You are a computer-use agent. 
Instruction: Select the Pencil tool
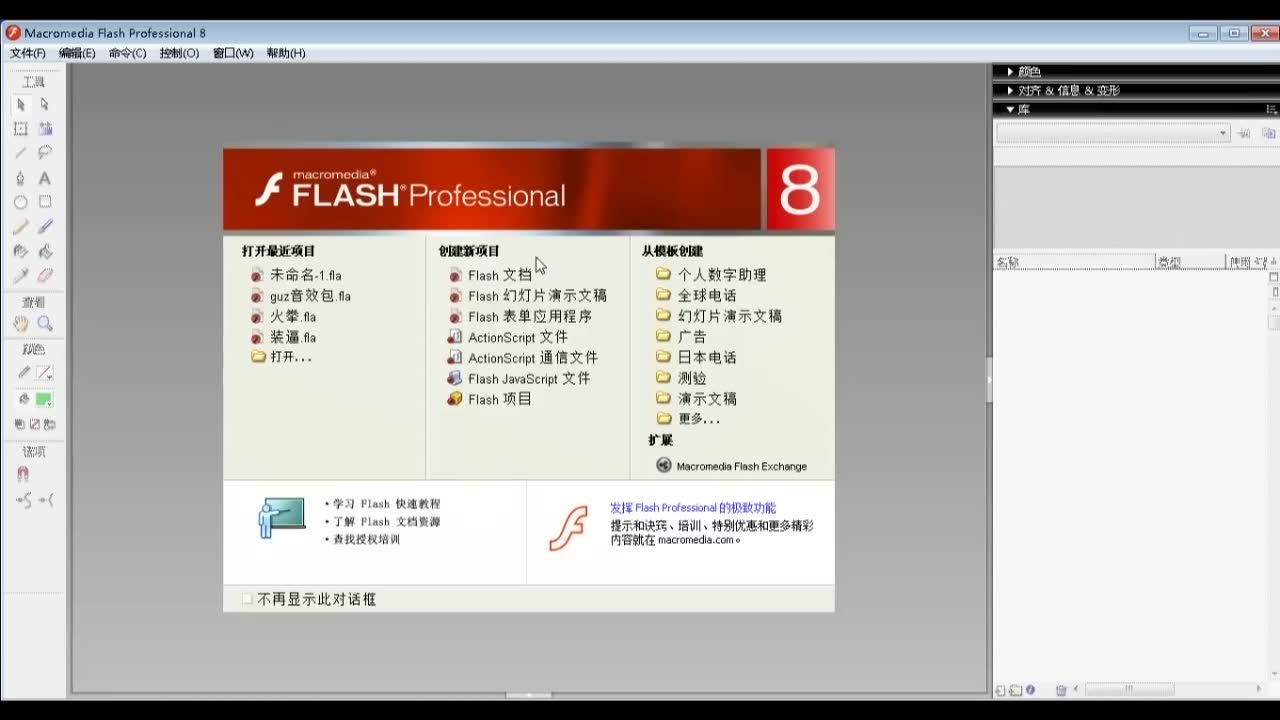click(x=20, y=227)
